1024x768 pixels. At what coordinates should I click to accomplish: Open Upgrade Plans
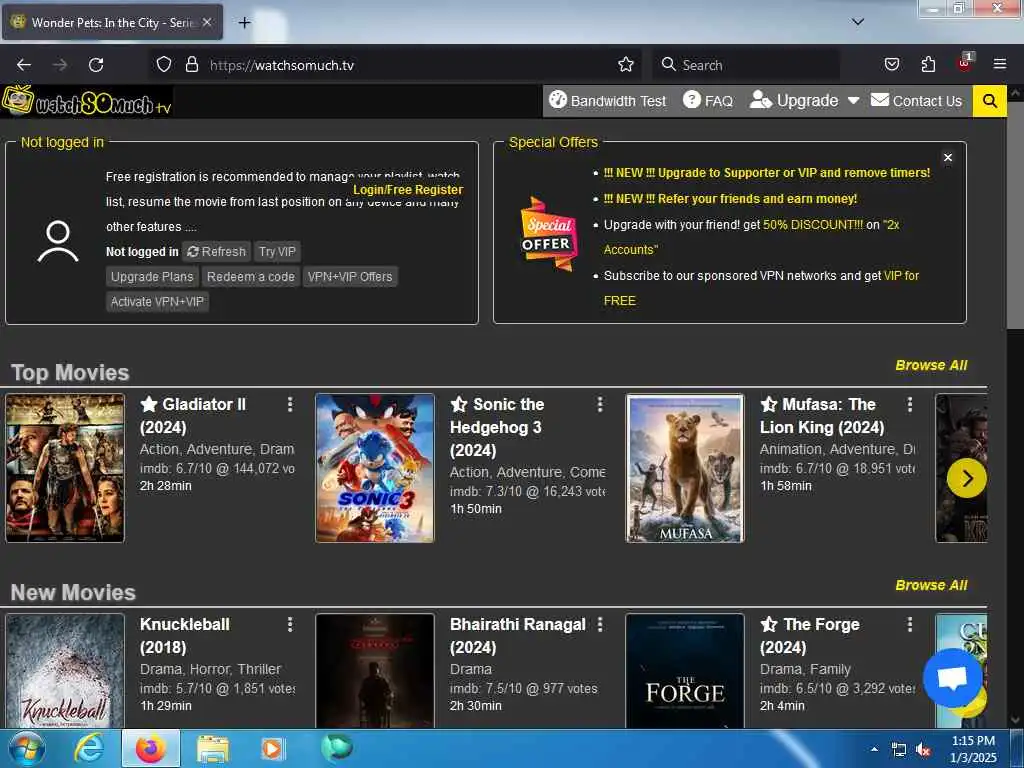click(152, 277)
